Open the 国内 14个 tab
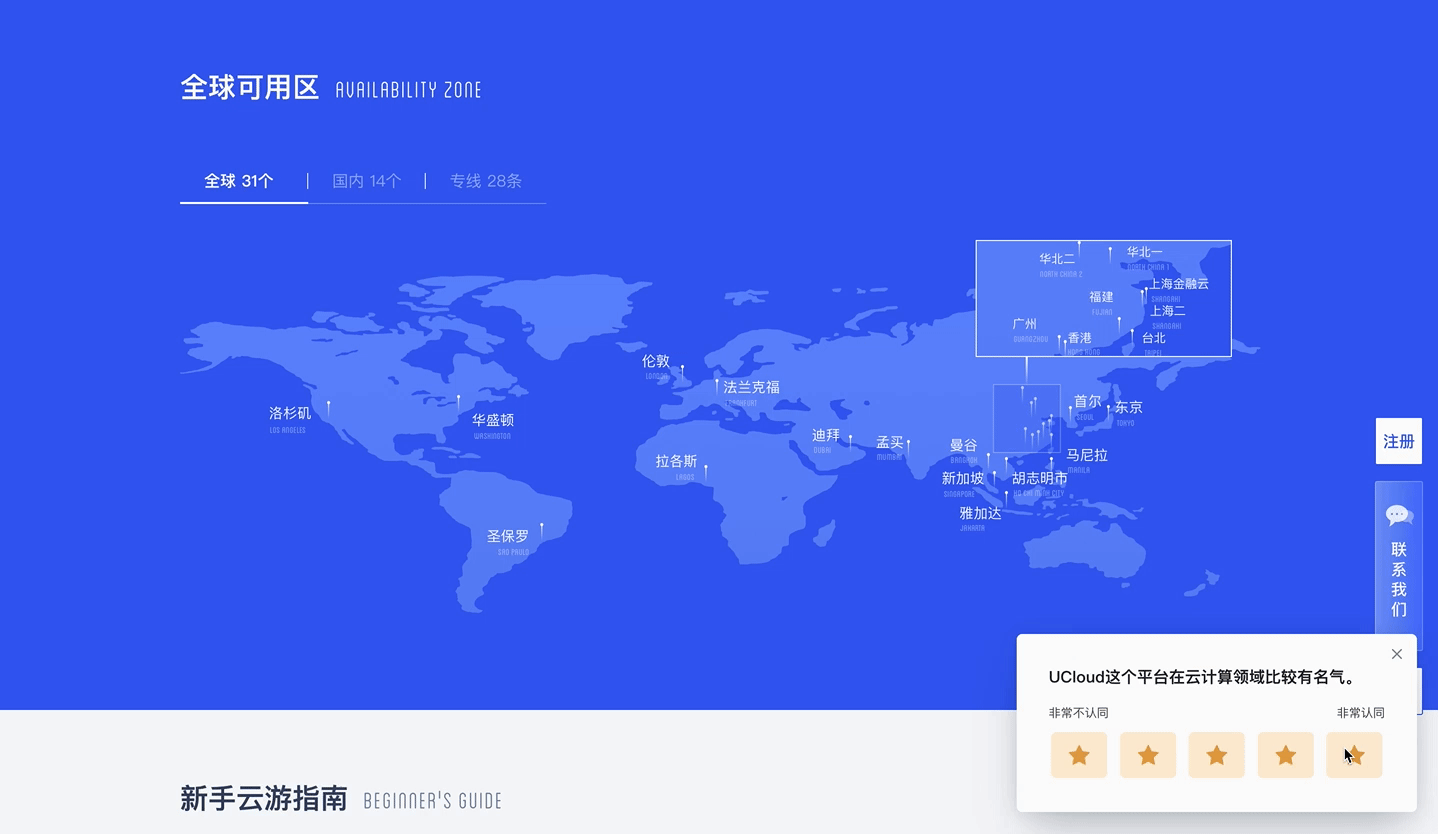 [x=366, y=181]
